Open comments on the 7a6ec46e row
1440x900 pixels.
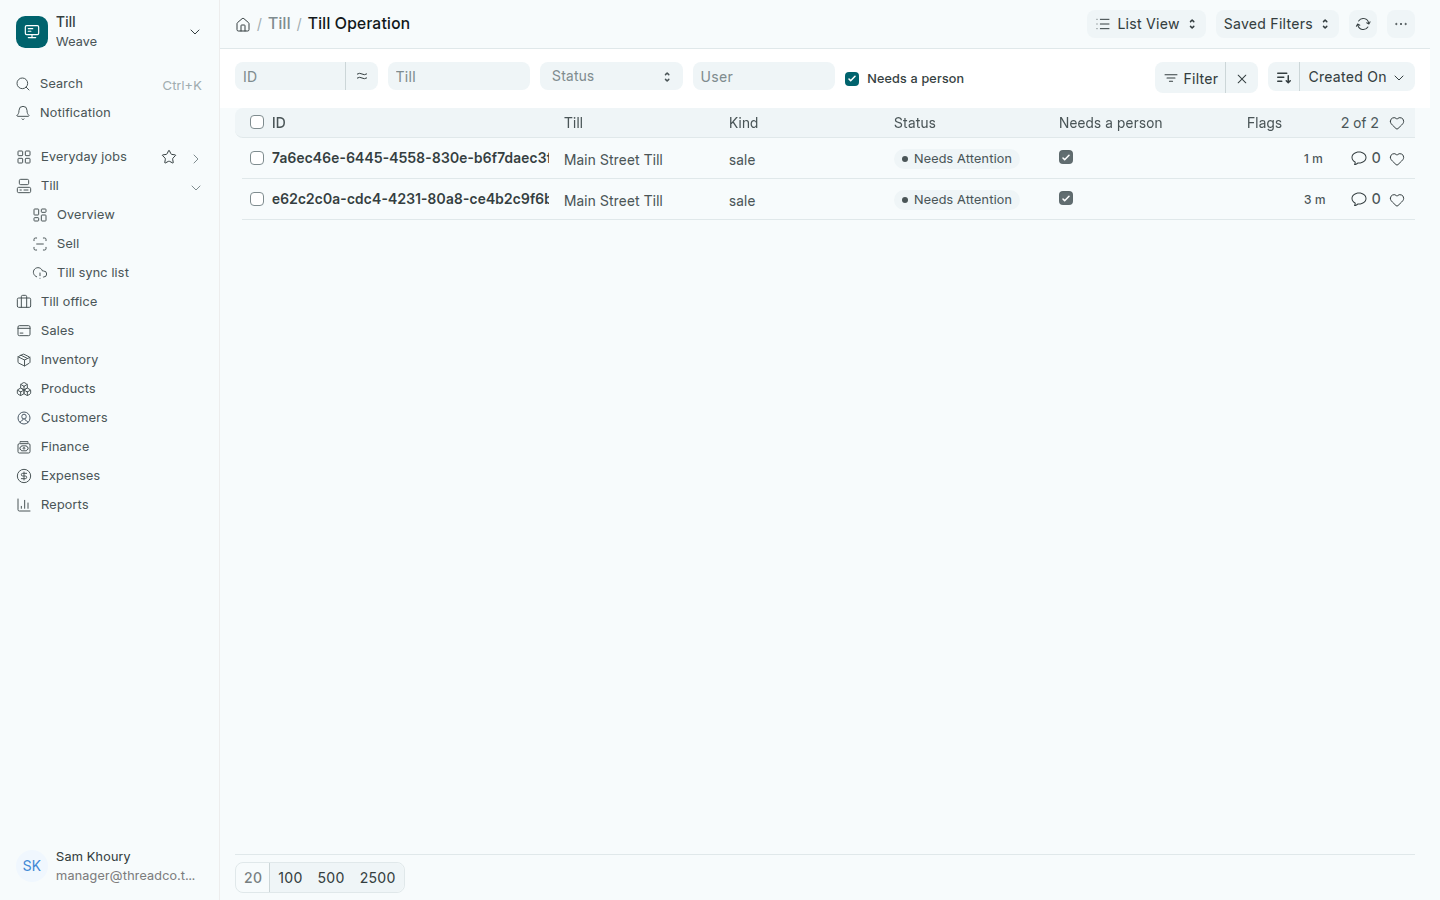point(1365,158)
